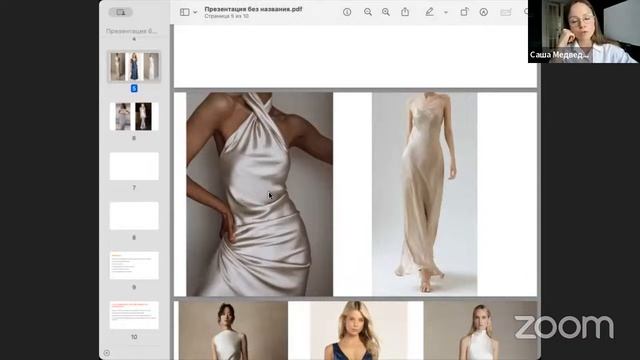Select blank page 7 thumbnail

134,166
